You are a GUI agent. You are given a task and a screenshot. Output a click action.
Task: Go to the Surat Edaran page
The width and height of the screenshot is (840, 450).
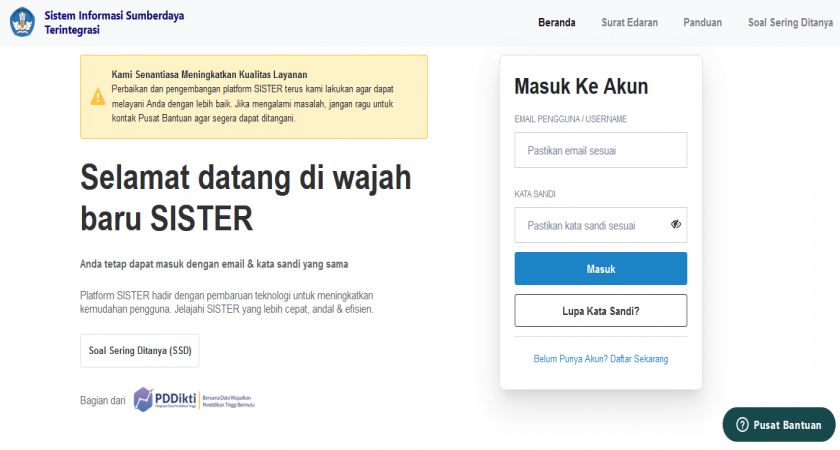[x=629, y=22]
